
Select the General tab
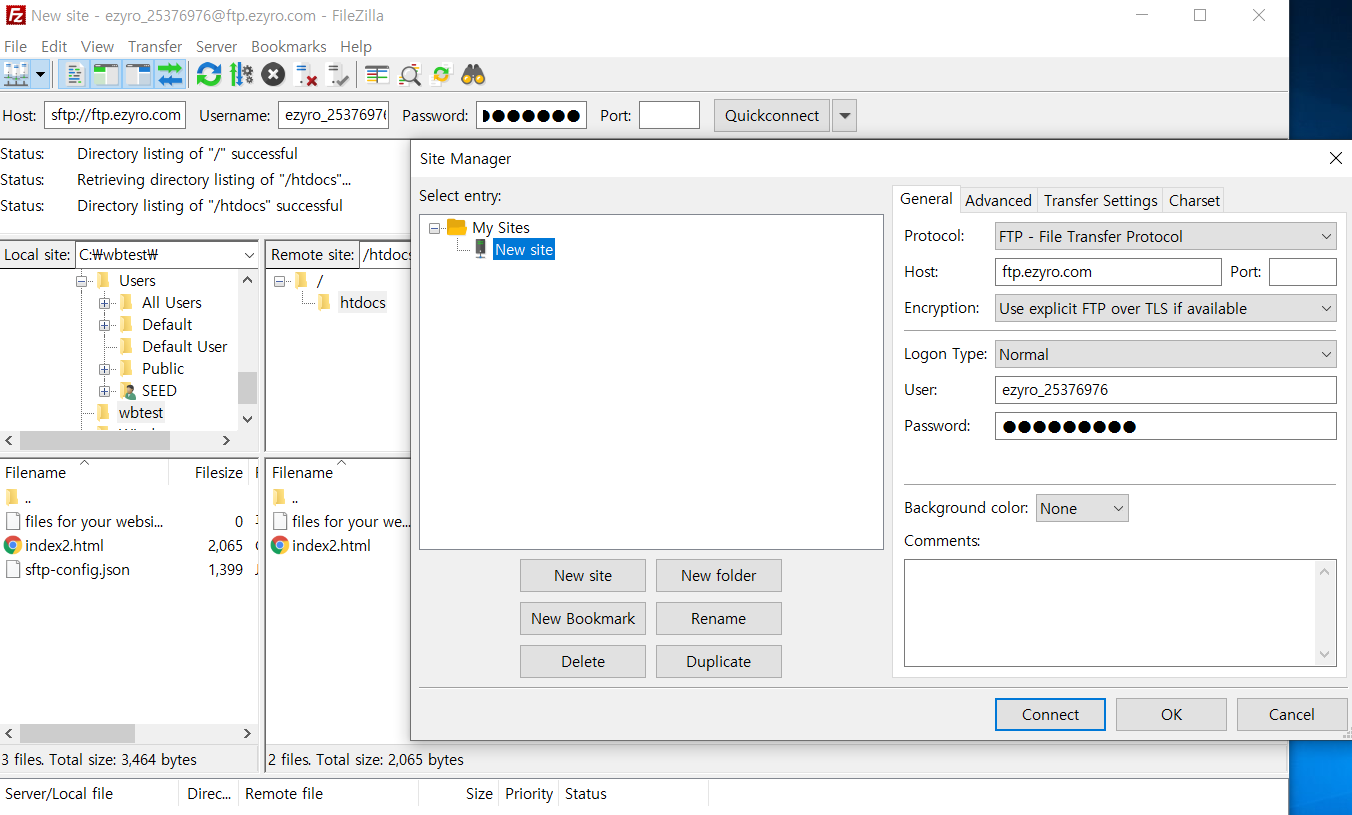(x=926, y=198)
